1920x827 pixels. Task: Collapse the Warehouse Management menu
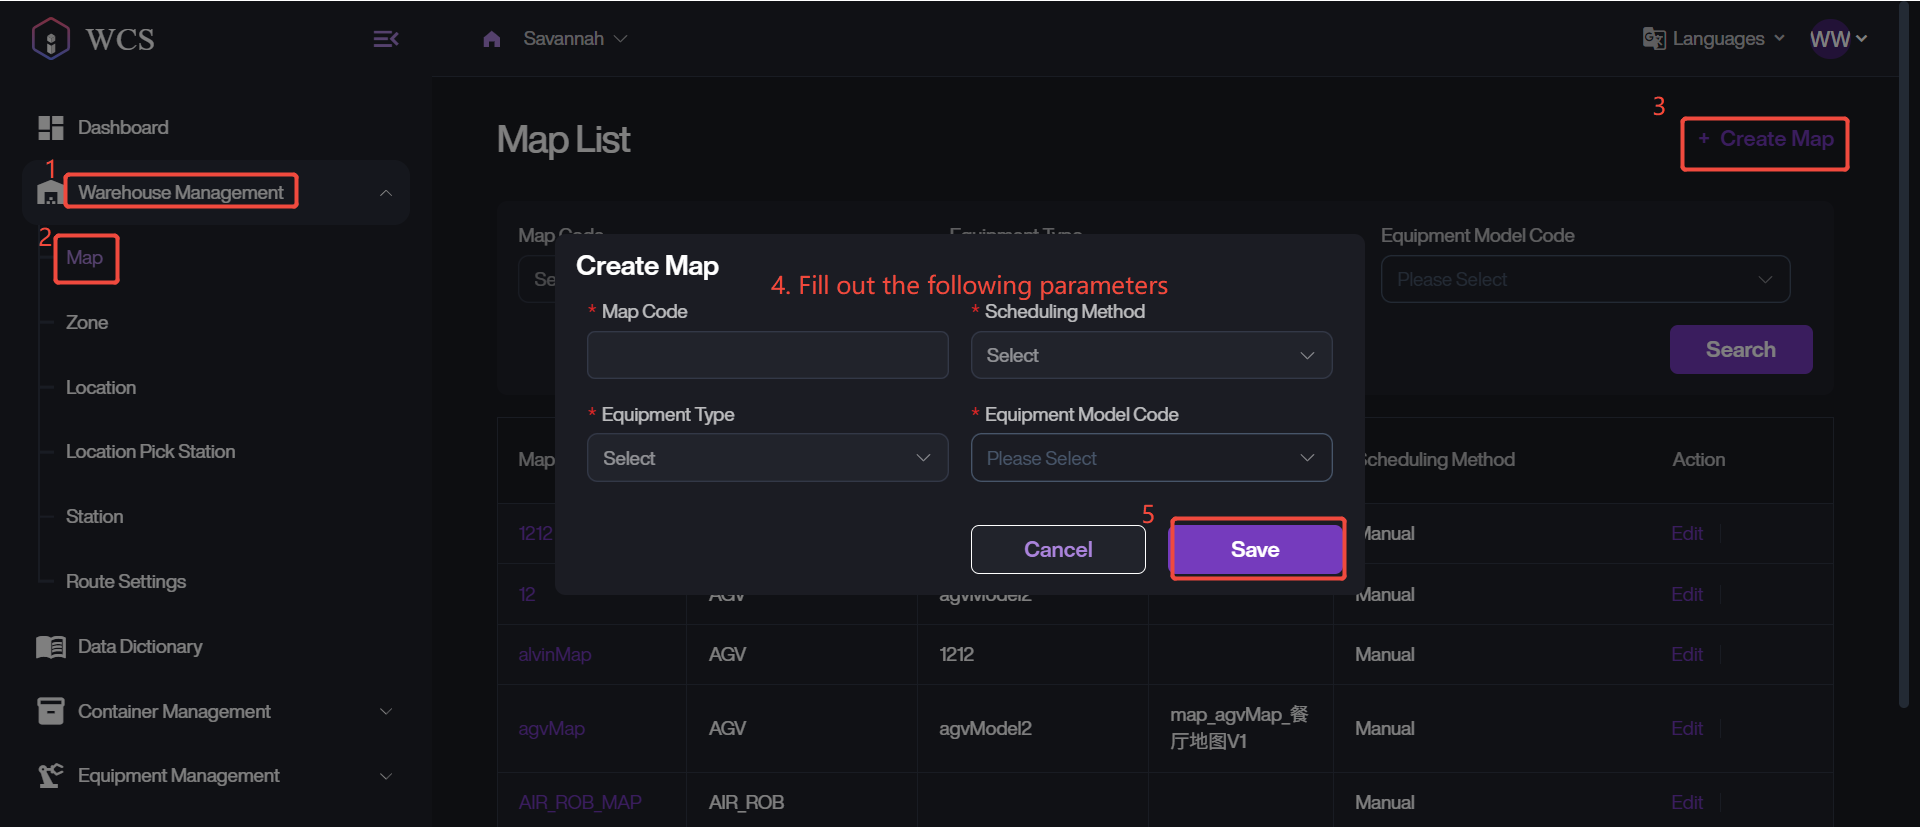(385, 193)
